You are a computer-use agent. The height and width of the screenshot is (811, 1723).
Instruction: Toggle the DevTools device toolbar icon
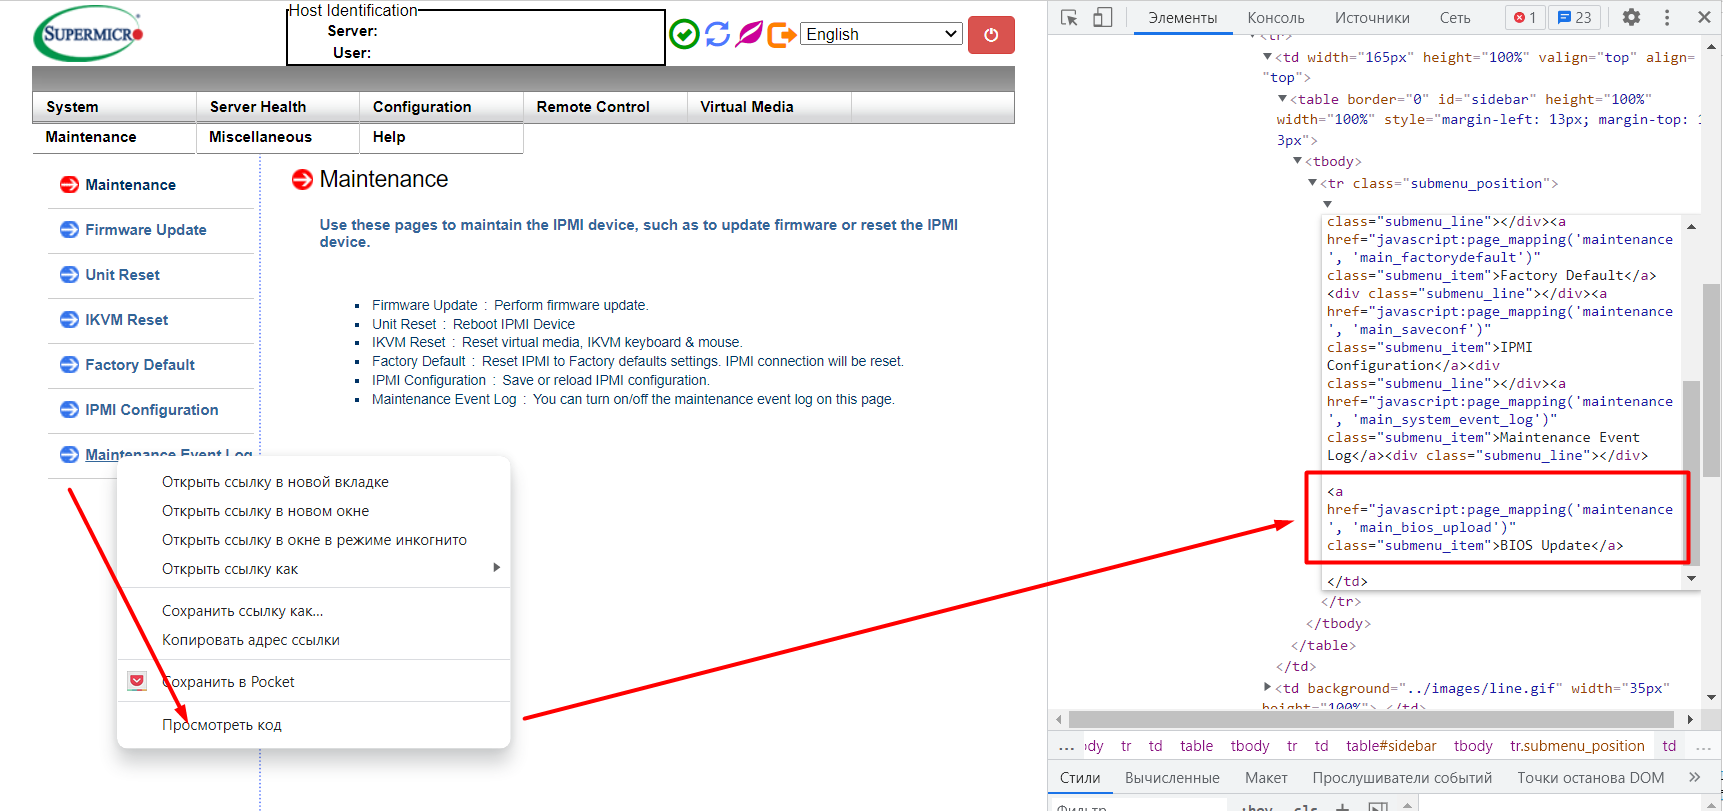click(1102, 17)
